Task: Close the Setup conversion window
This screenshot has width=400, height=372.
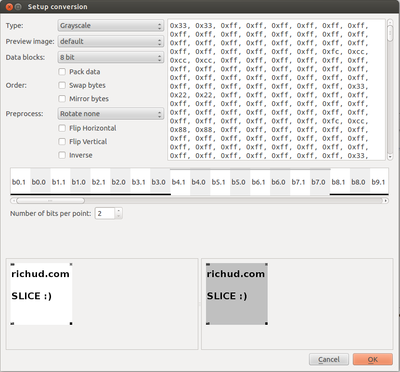Action: pyautogui.click(x=9, y=7)
